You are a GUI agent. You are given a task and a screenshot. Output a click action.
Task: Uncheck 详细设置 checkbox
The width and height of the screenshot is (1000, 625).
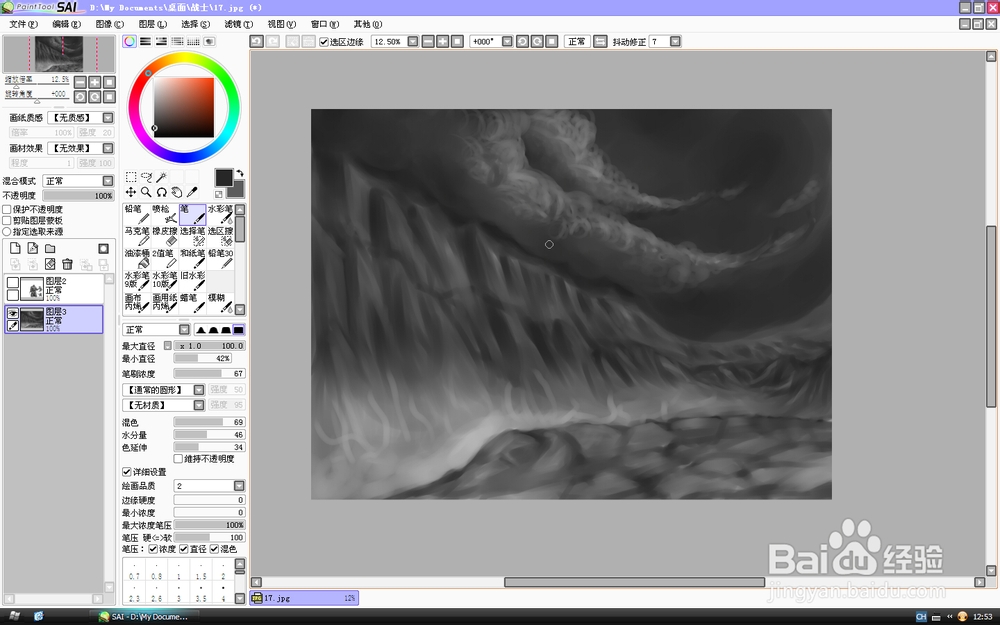[126, 472]
